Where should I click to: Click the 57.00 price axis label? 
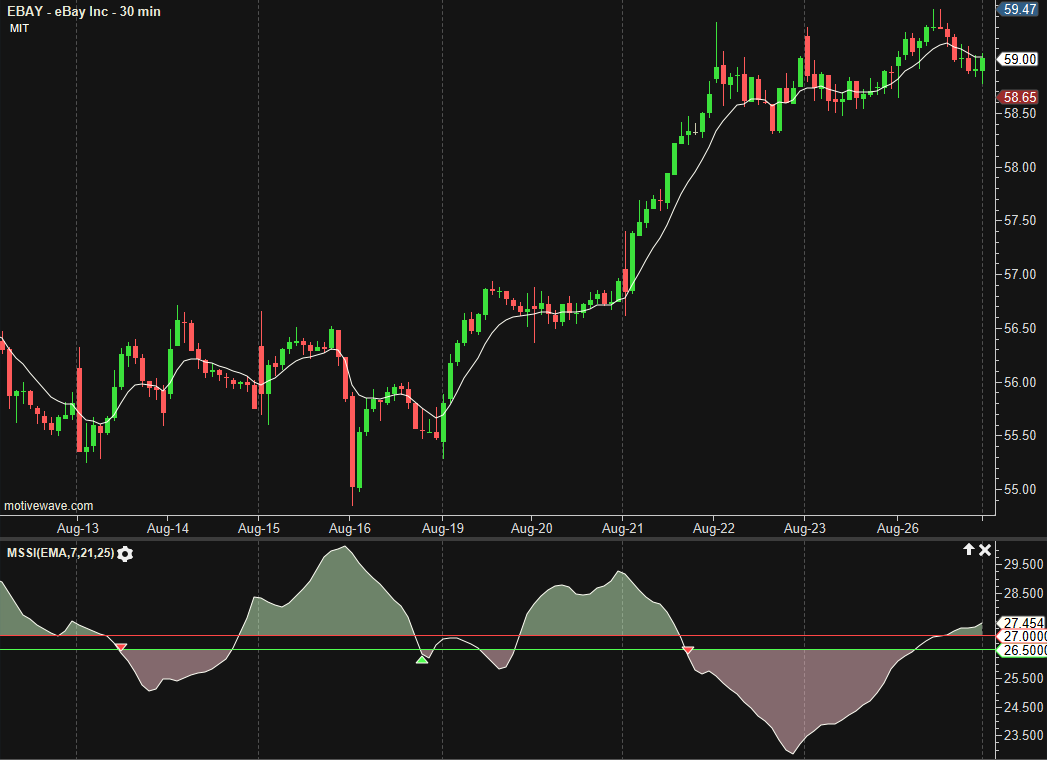click(x=1020, y=274)
